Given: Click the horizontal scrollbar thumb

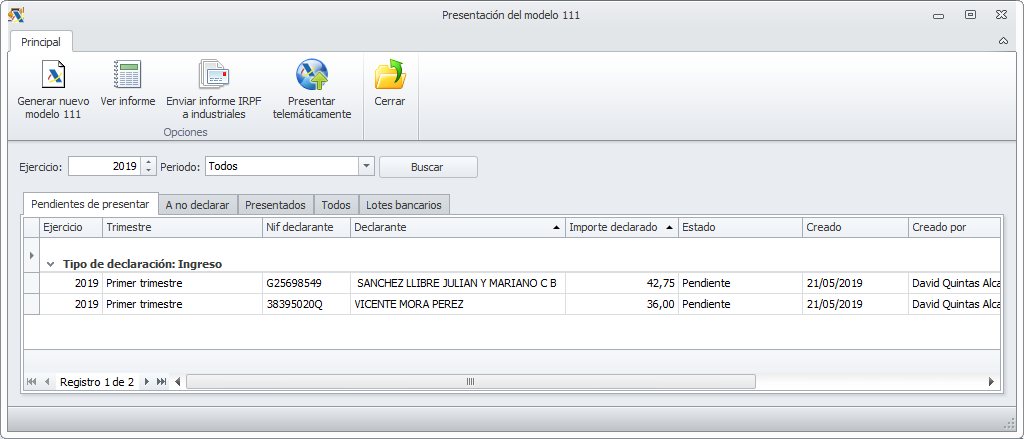Looking at the screenshot, I should [x=470, y=382].
